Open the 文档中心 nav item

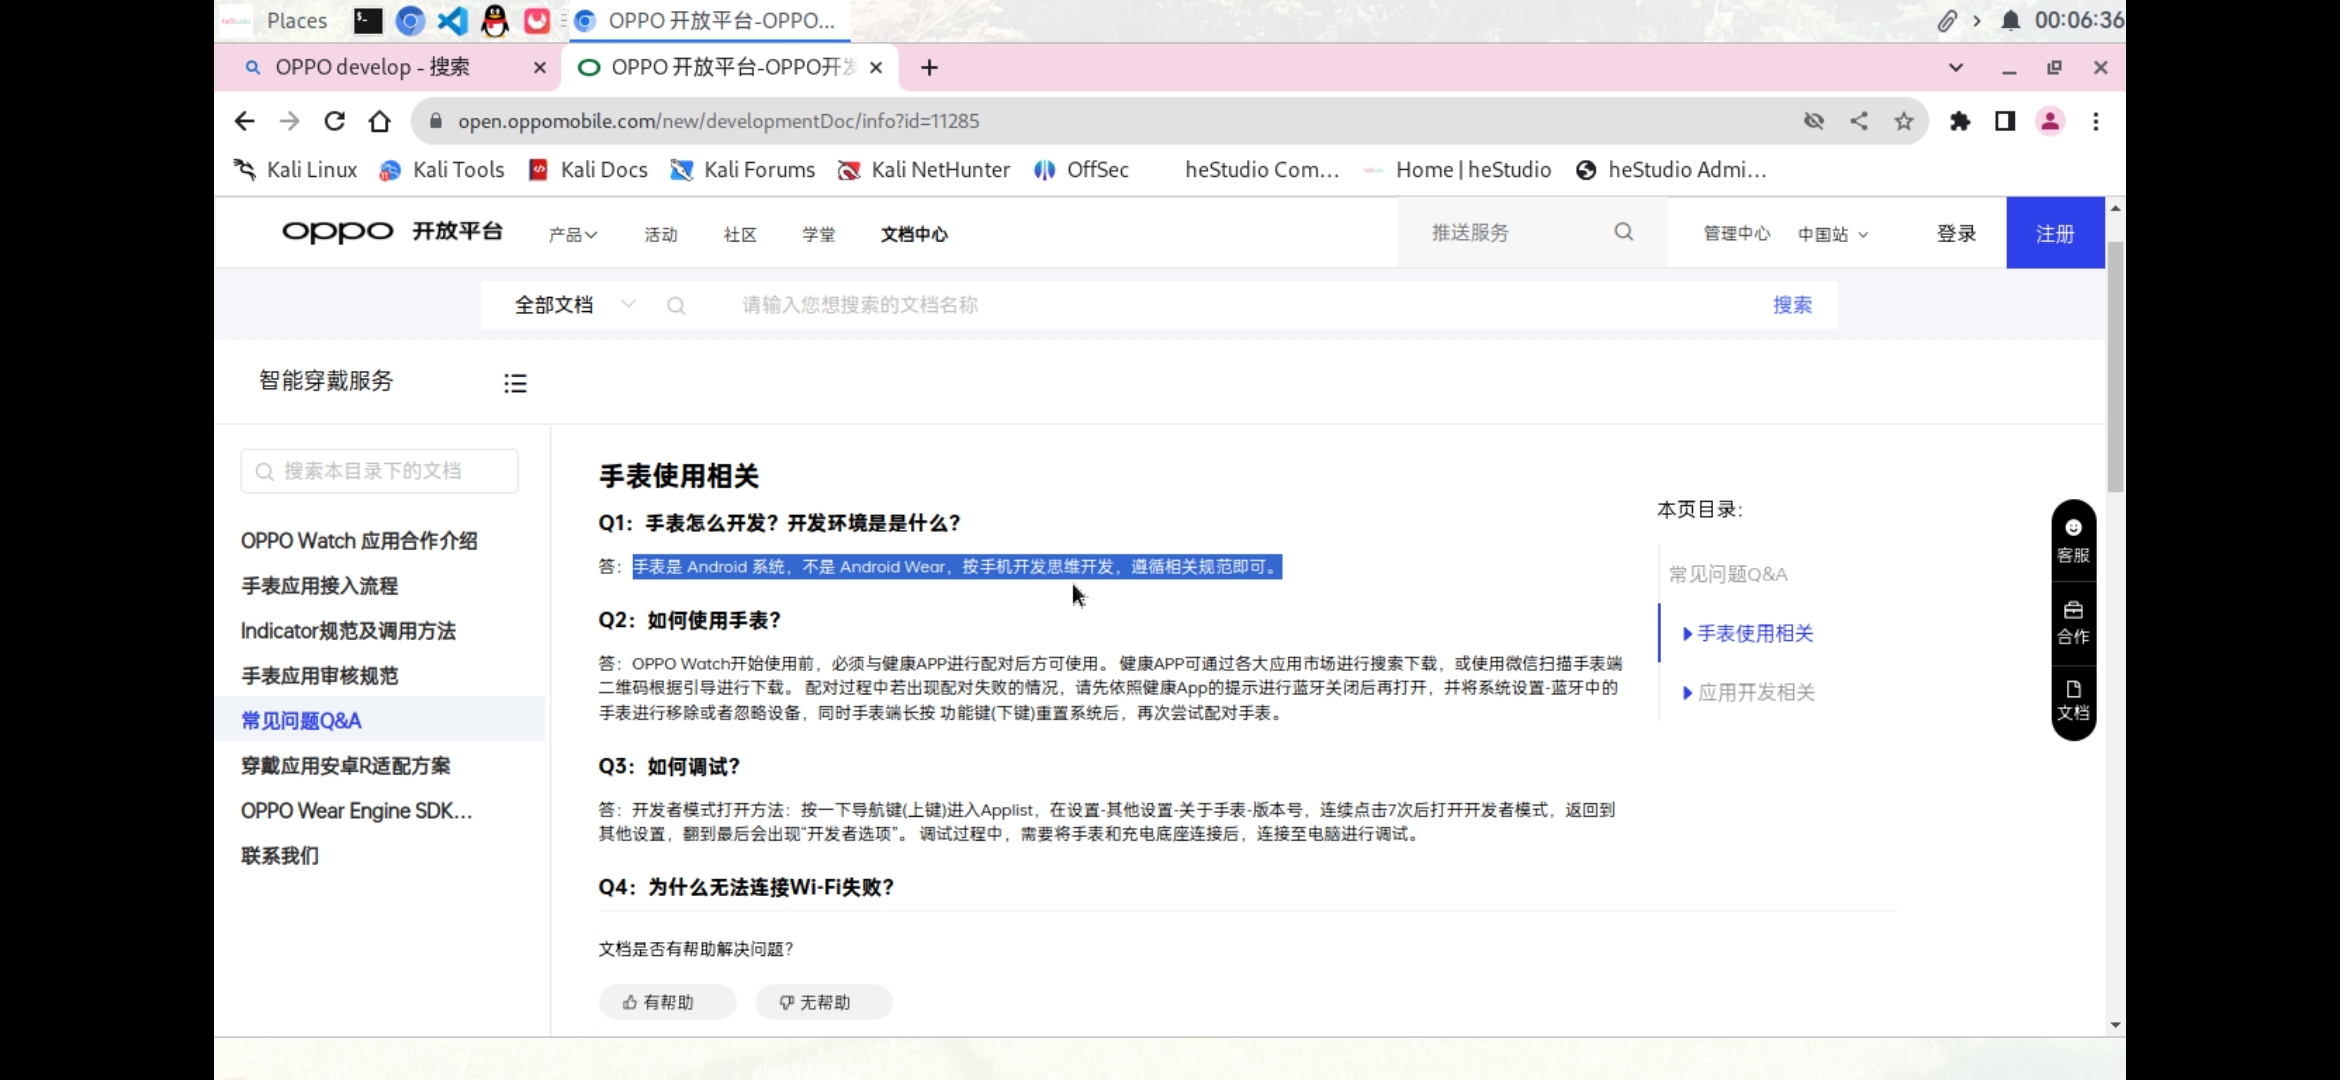(x=914, y=234)
